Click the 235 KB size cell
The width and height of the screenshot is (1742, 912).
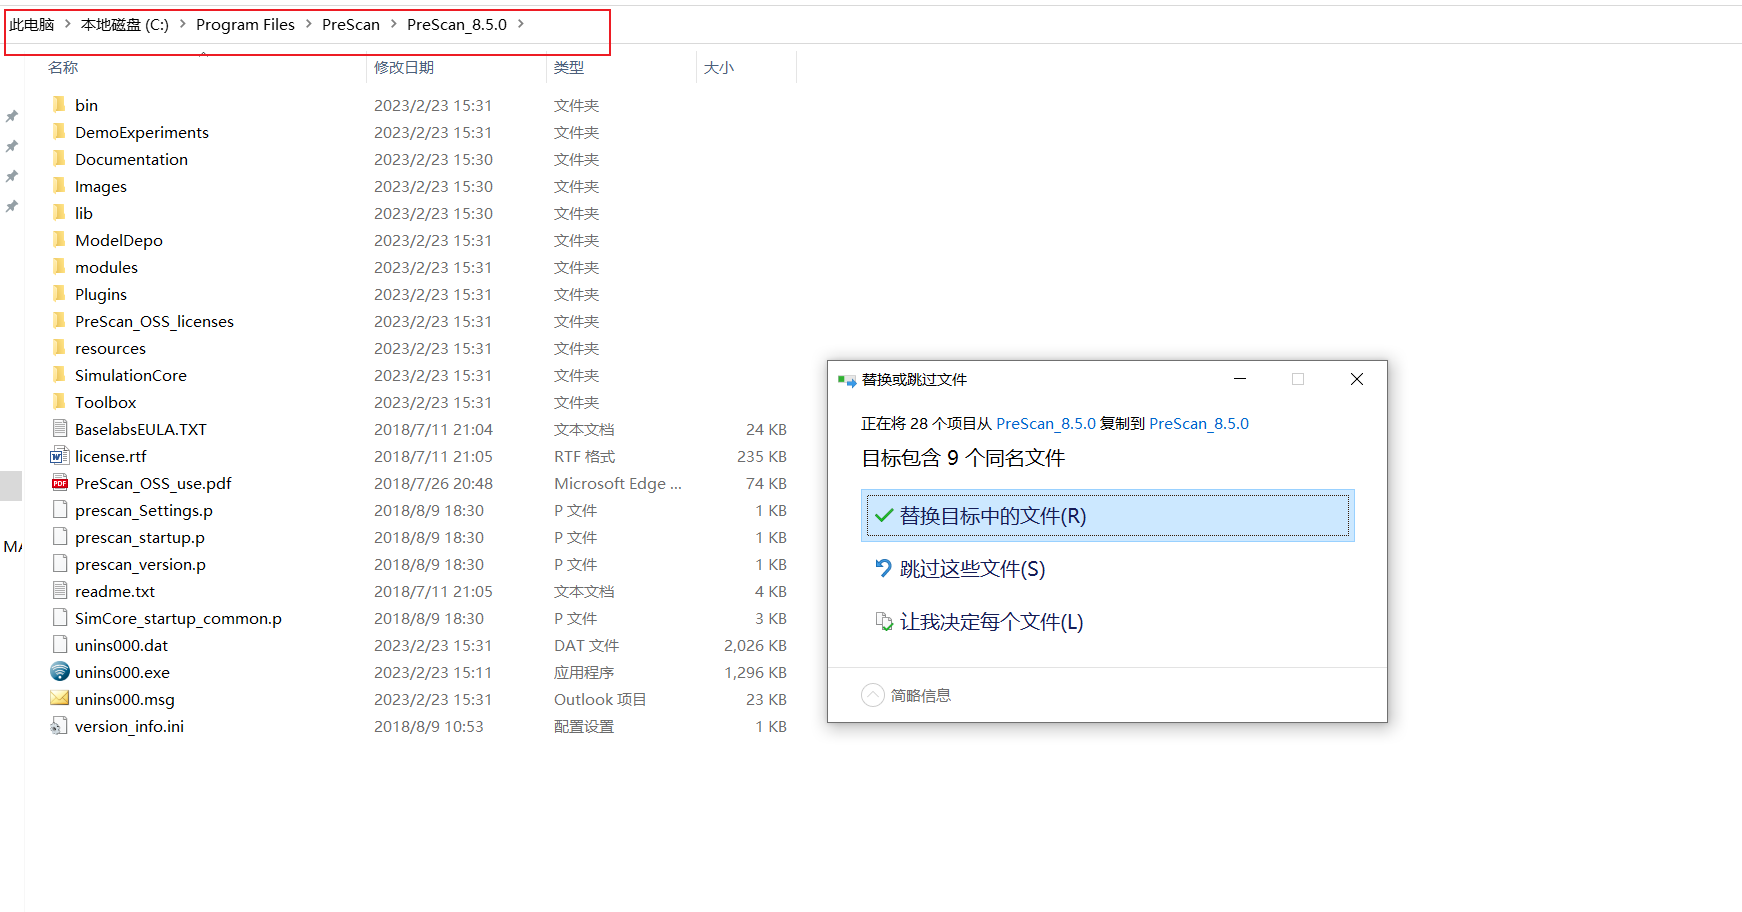tap(762, 456)
